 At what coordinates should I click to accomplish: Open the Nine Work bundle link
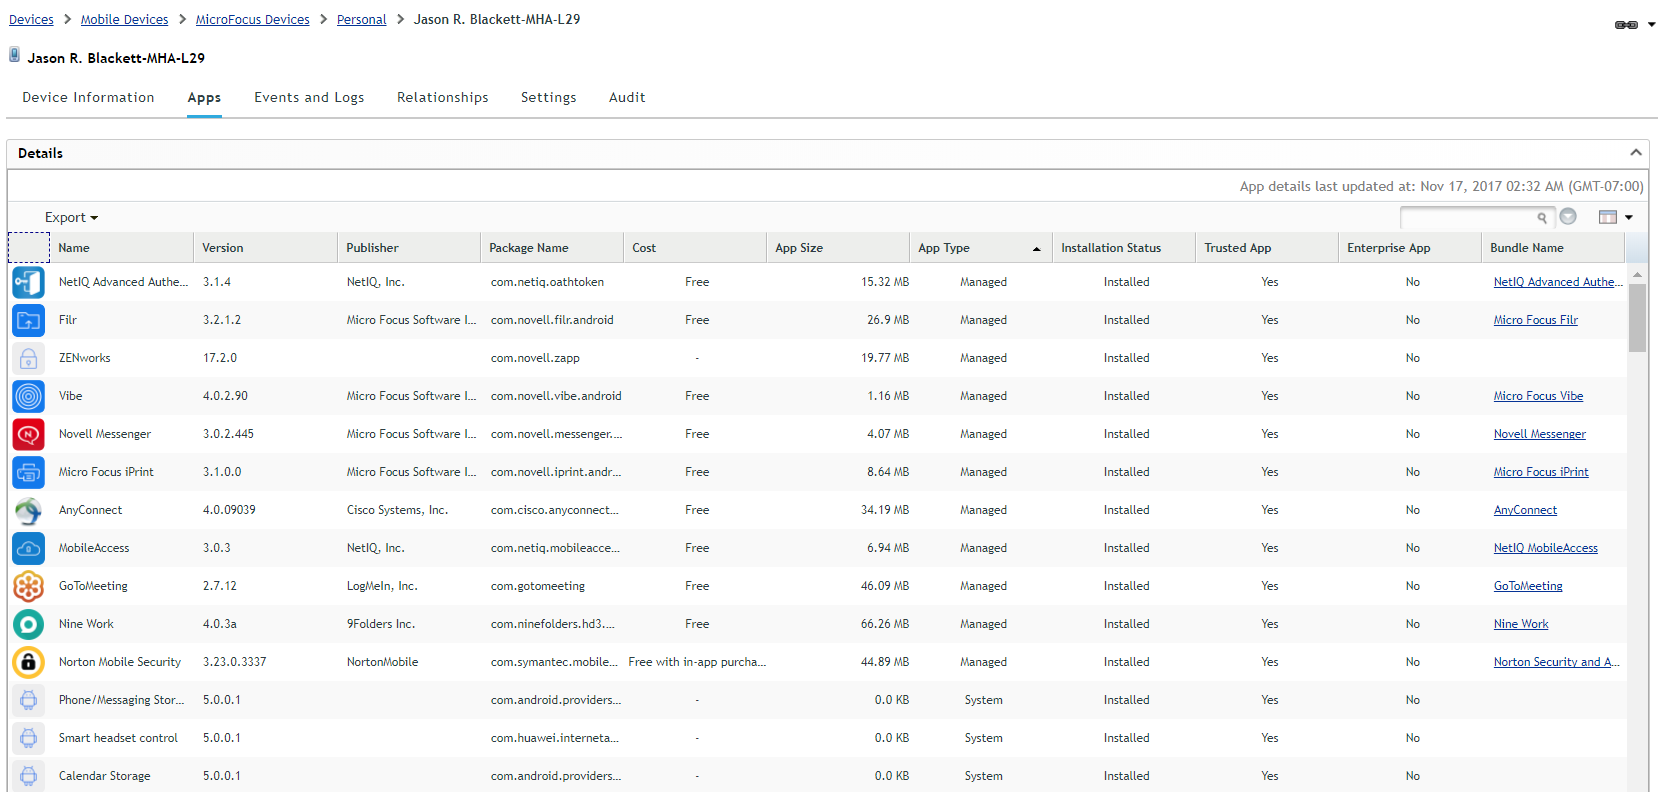[x=1521, y=624]
